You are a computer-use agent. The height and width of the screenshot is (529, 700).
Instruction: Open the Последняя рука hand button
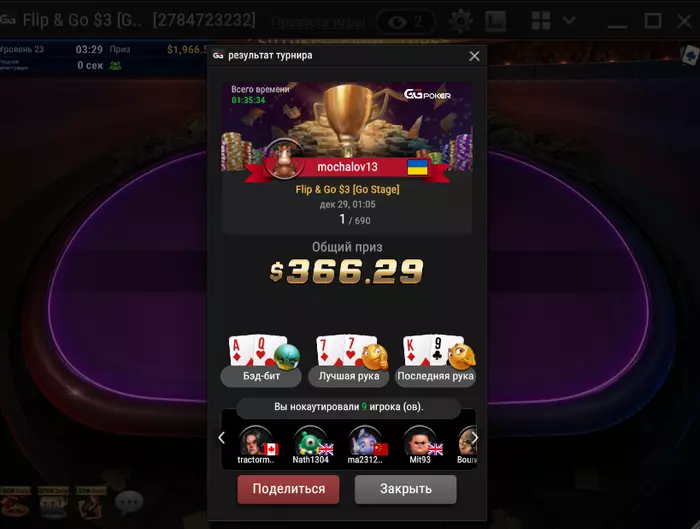point(435,376)
